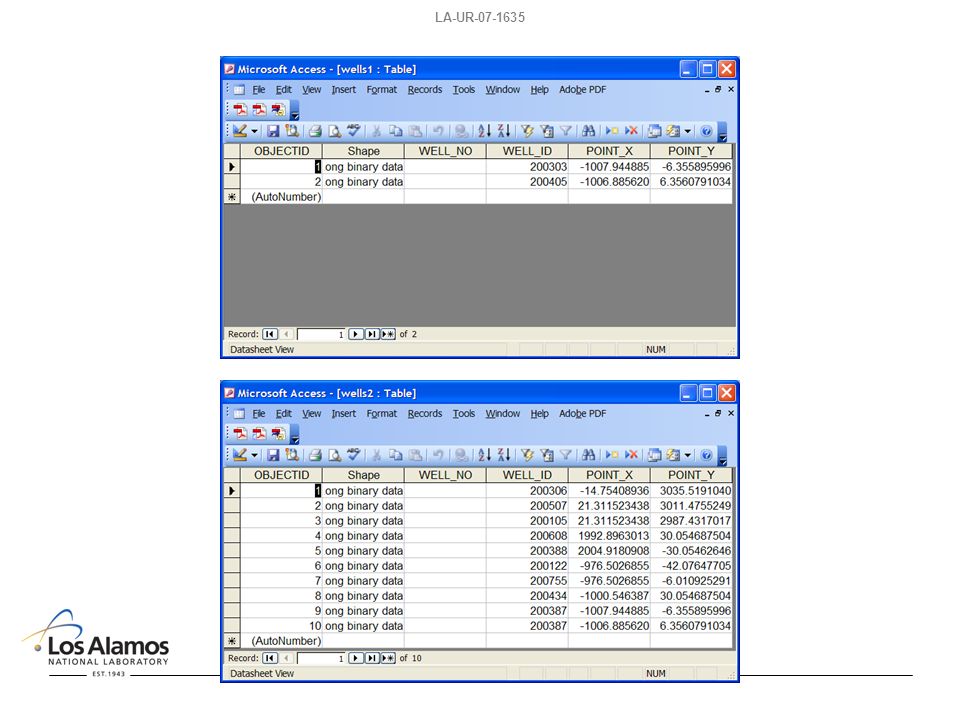The height and width of the screenshot is (720, 960).
Task: Click Print icon in wells1 toolbar
Action: [x=315, y=131]
